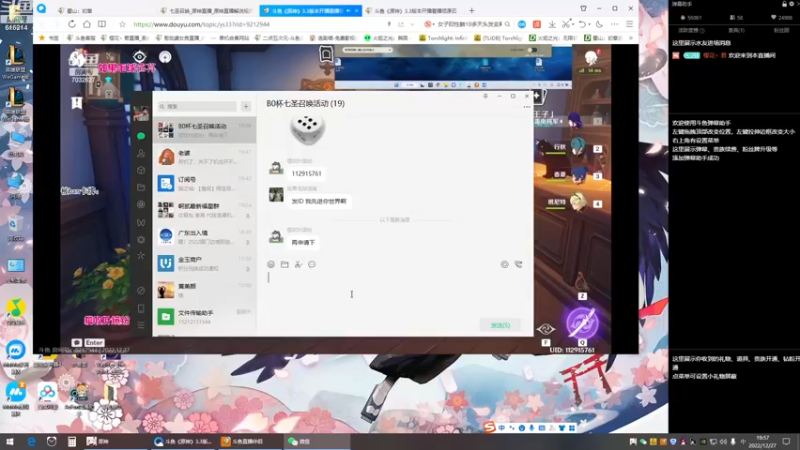Open Windows notification center icon
The height and width of the screenshot is (450, 800).
pyautogui.click(x=786, y=441)
